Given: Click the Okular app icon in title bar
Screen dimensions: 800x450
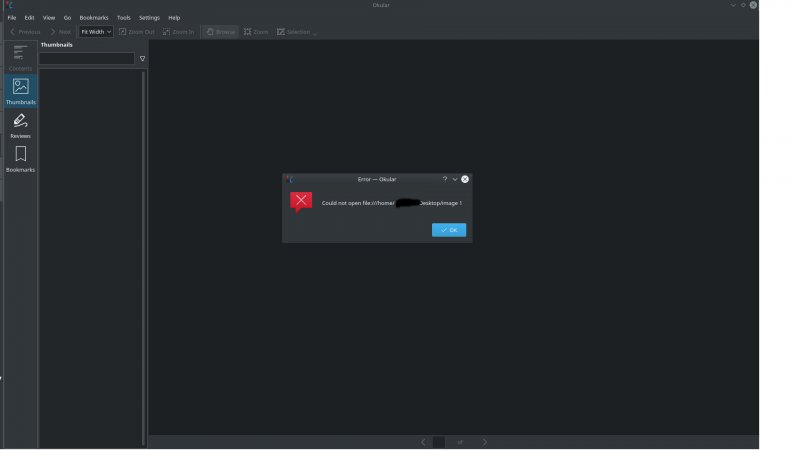Looking at the screenshot, I should (x=9, y=5).
